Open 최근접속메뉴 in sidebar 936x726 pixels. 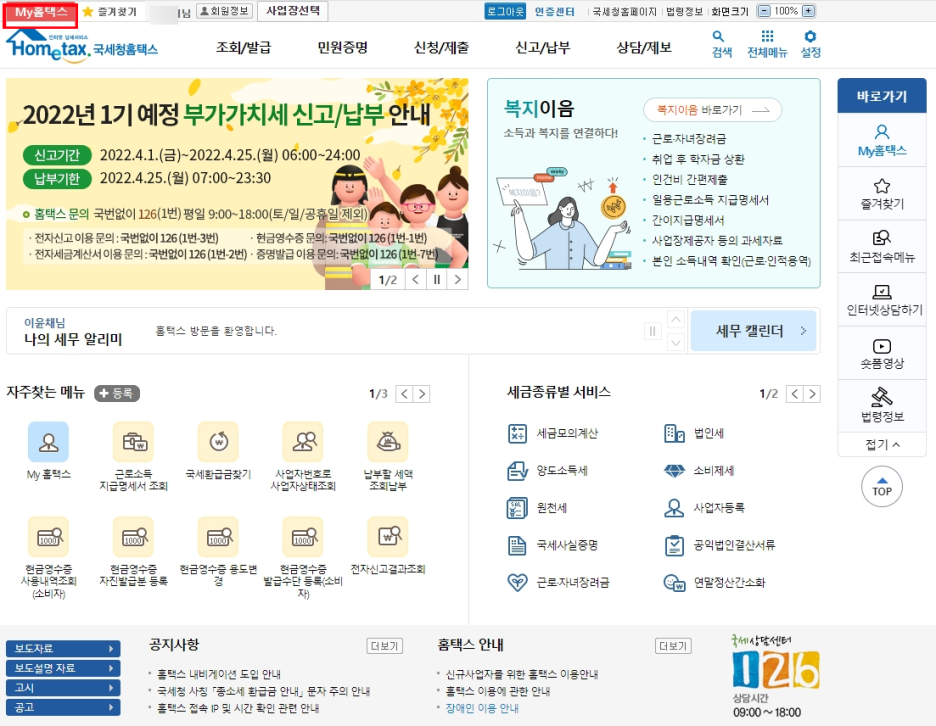(x=882, y=247)
